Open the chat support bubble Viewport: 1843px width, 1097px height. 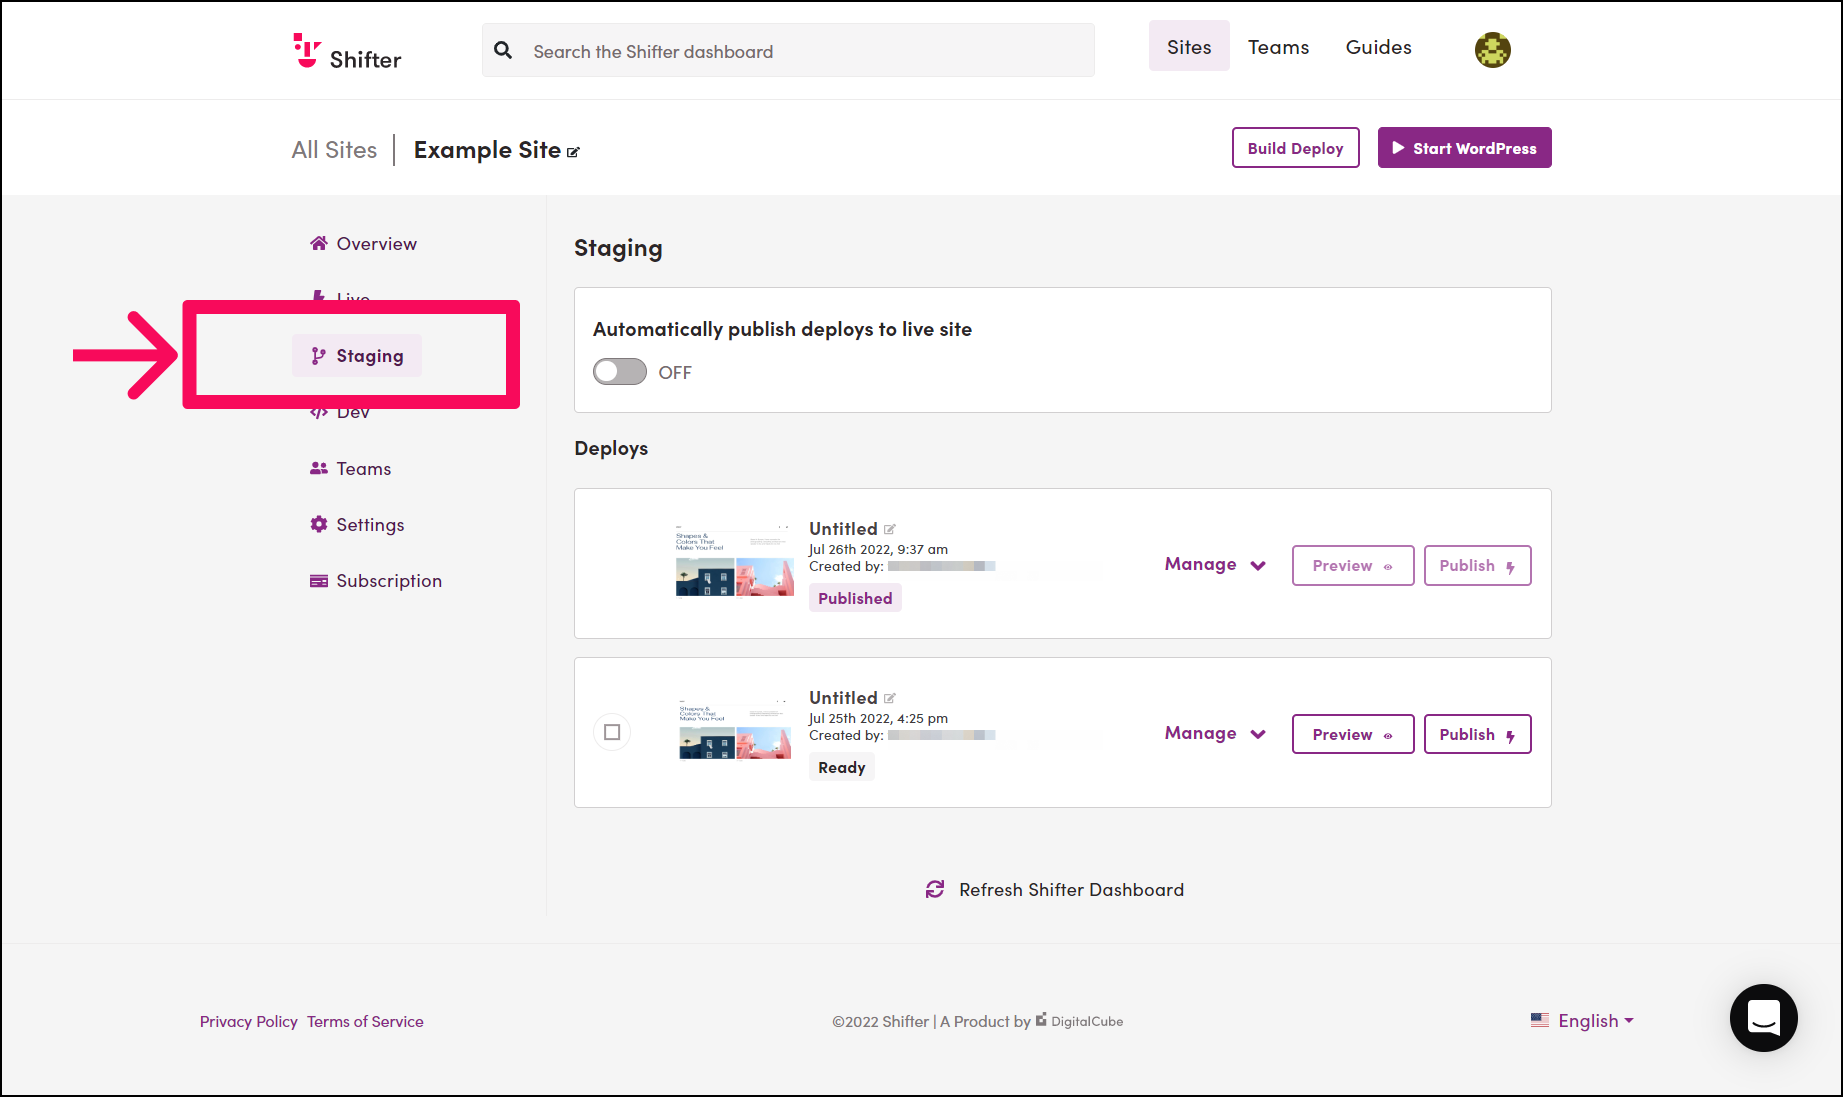coord(1763,1018)
